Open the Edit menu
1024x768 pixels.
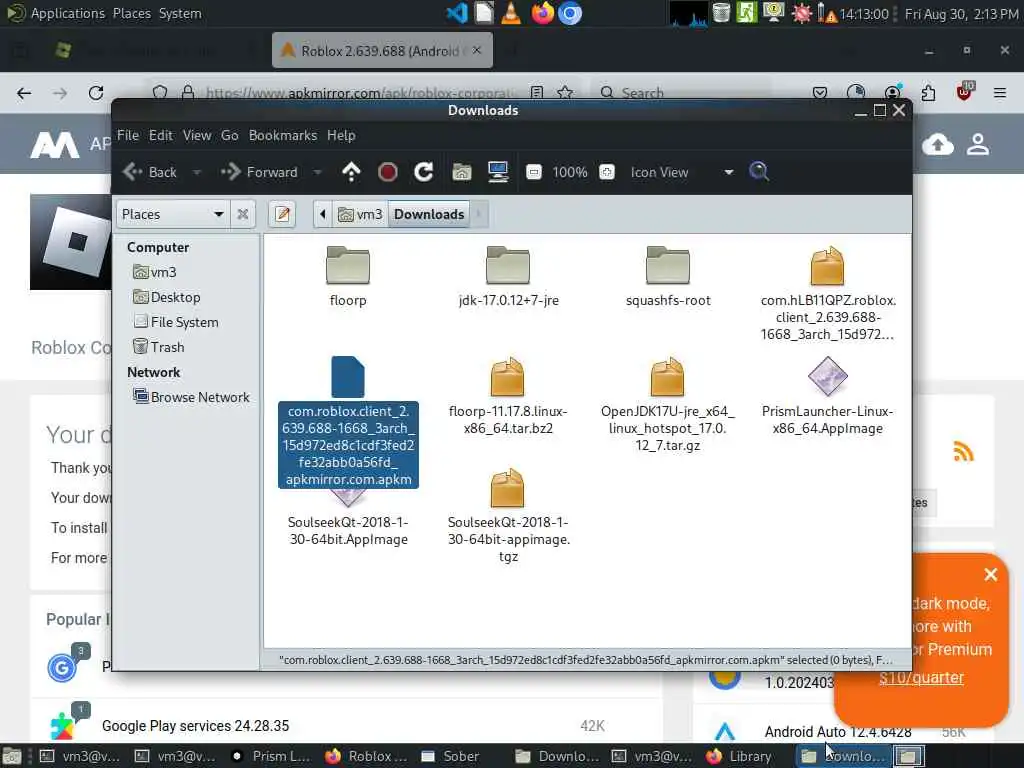pyautogui.click(x=161, y=135)
